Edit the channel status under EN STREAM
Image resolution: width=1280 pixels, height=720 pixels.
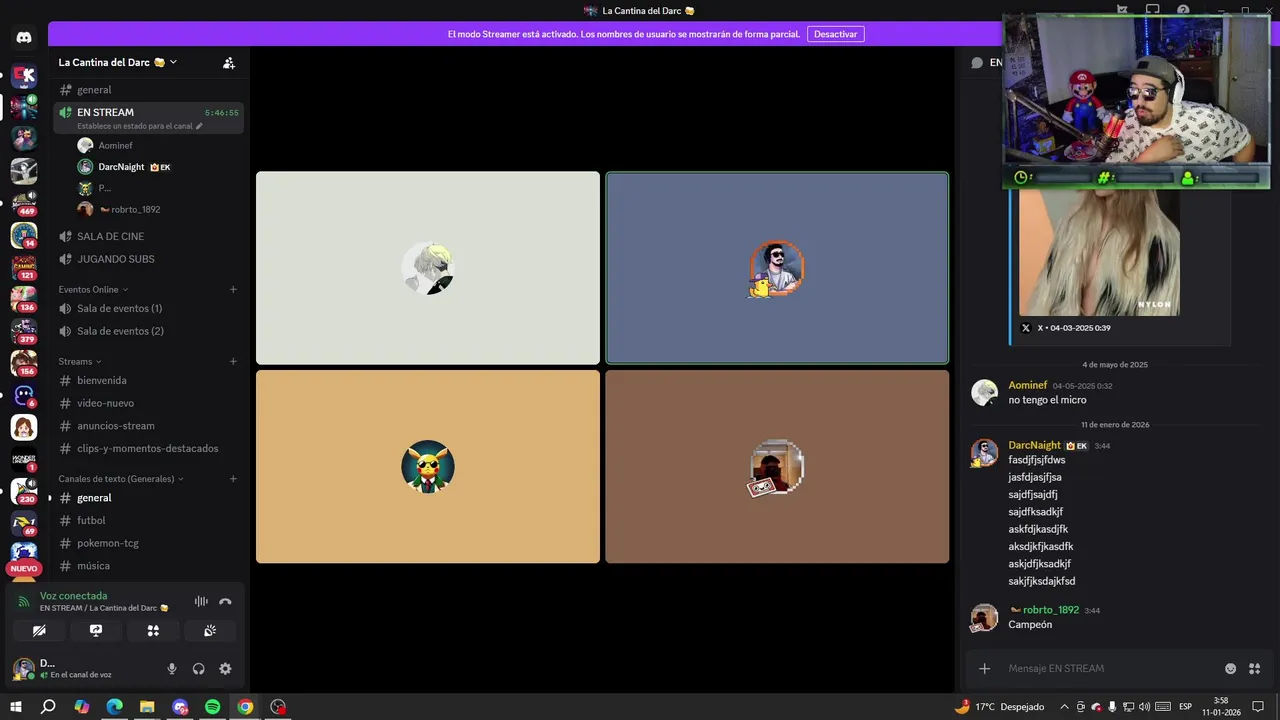pos(140,127)
